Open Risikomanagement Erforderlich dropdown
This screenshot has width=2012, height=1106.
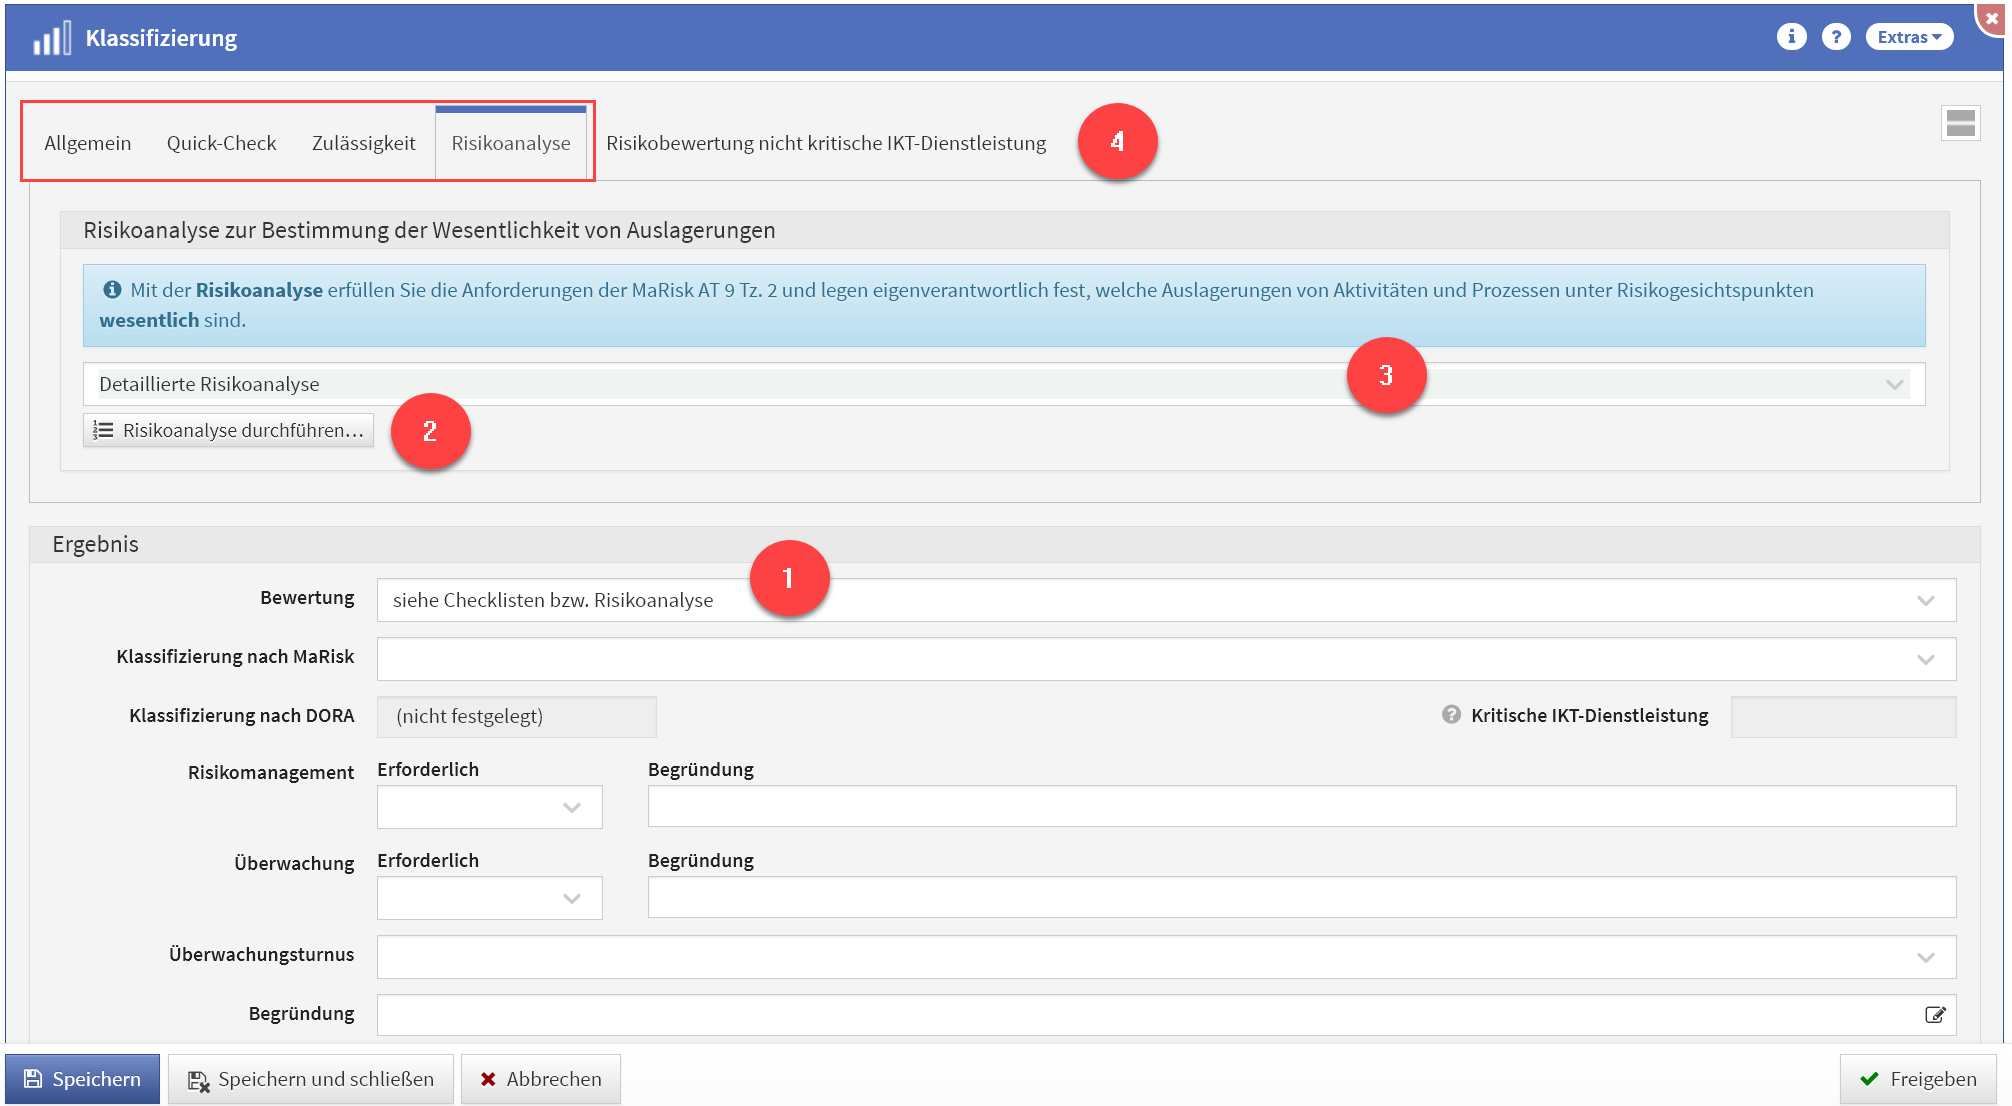pos(571,808)
